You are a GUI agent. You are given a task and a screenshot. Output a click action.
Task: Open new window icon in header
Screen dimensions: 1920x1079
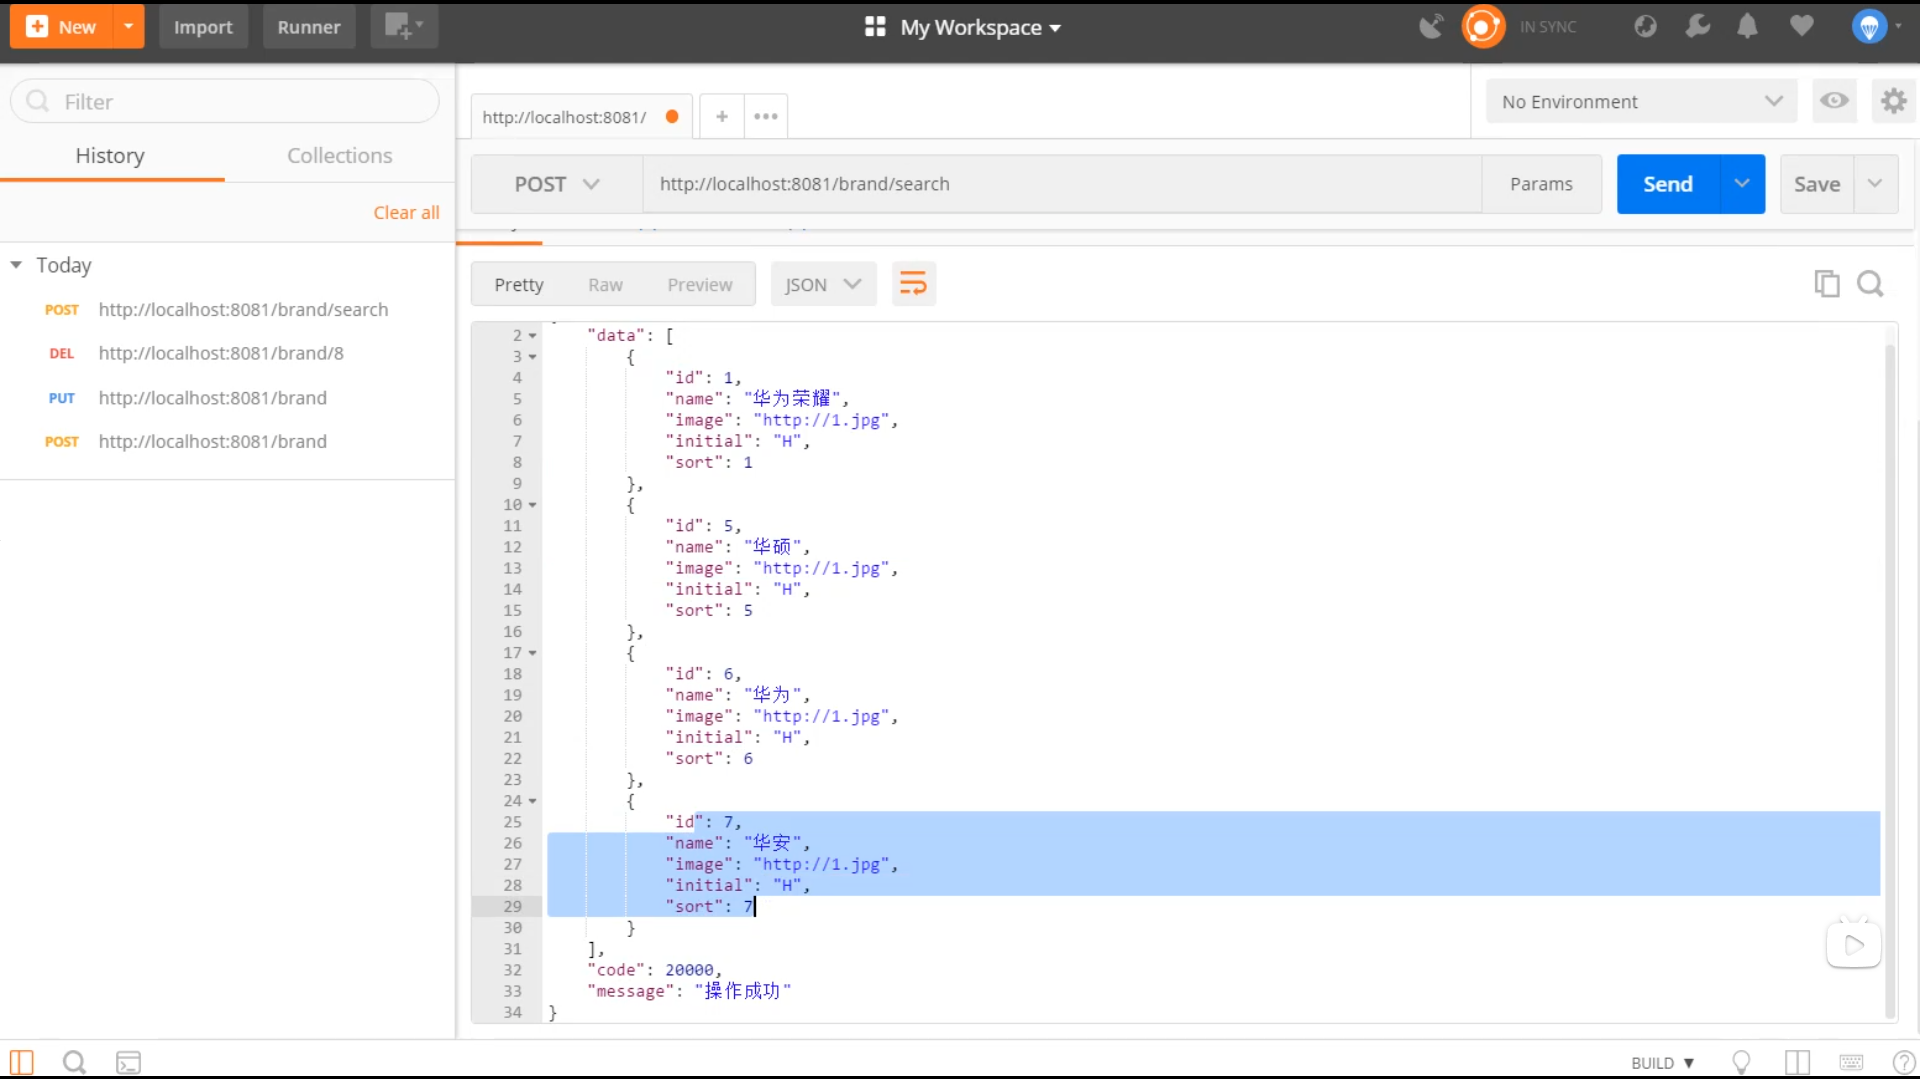tap(404, 27)
